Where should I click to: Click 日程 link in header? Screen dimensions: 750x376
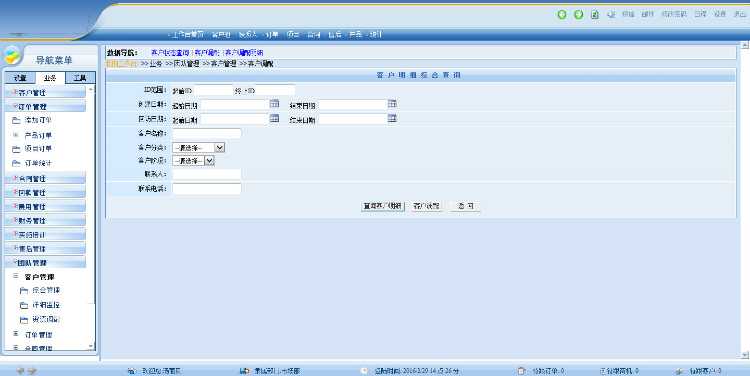click(x=700, y=14)
